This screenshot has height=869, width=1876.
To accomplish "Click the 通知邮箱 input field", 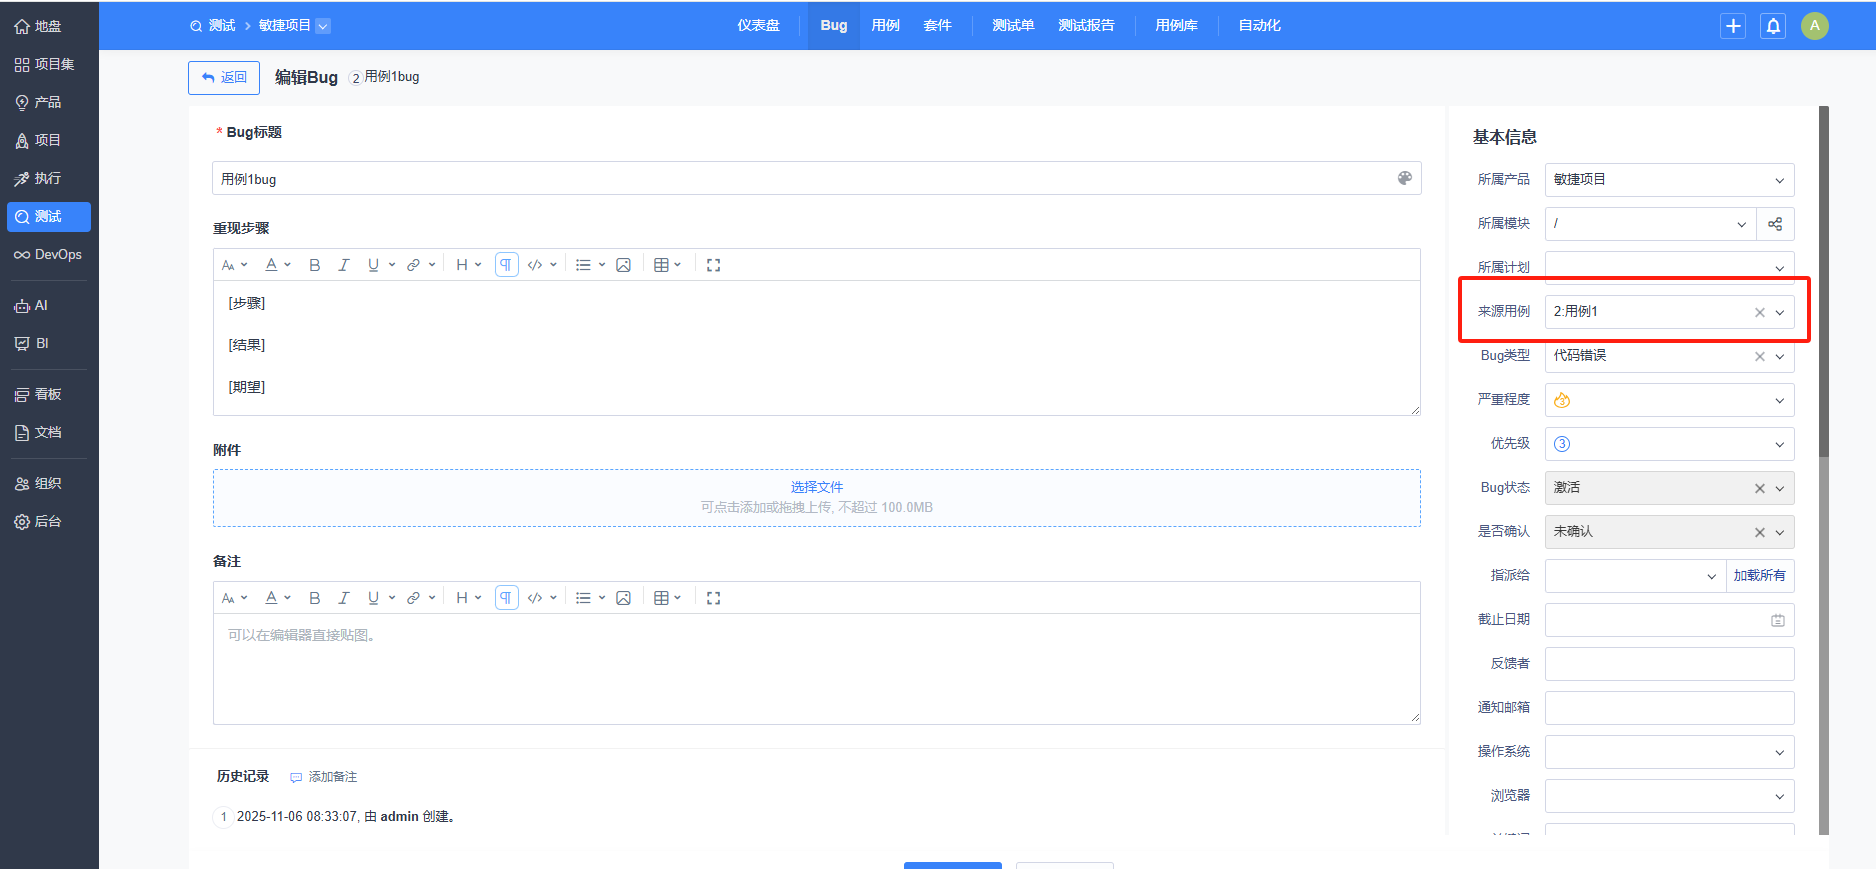I will 1669,708.
